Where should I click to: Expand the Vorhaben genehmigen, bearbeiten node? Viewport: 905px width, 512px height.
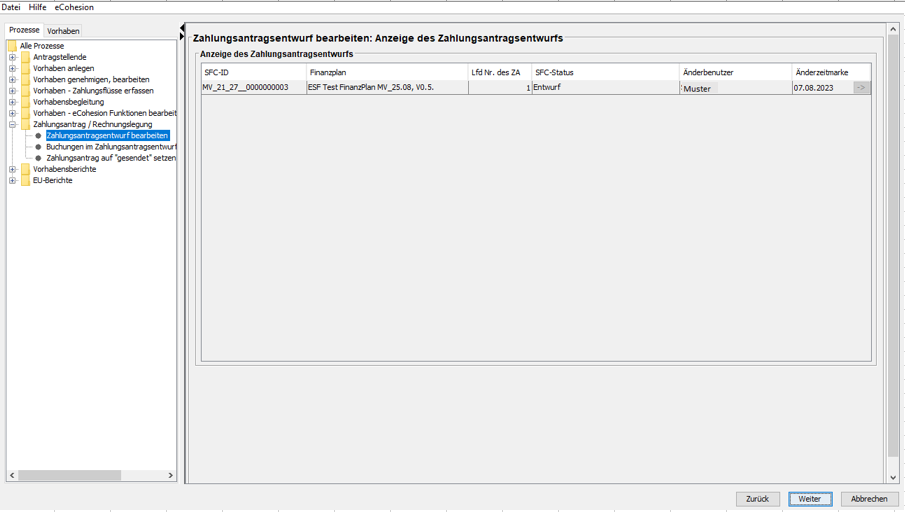(x=13, y=80)
